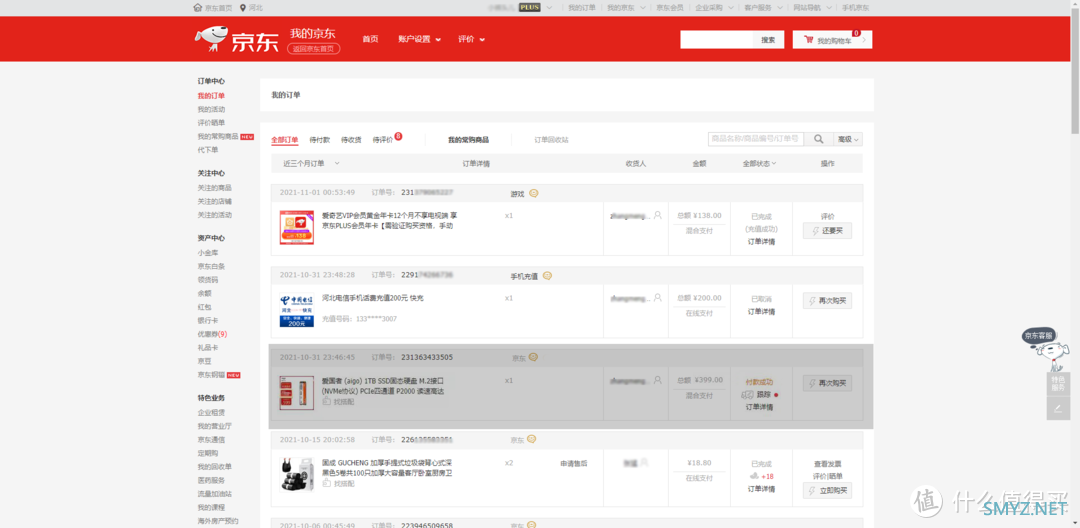The height and width of the screenshot is (528, 1080).
Task: Click 还要买 for iQiyi VIP order
Action: coord(827,231)
